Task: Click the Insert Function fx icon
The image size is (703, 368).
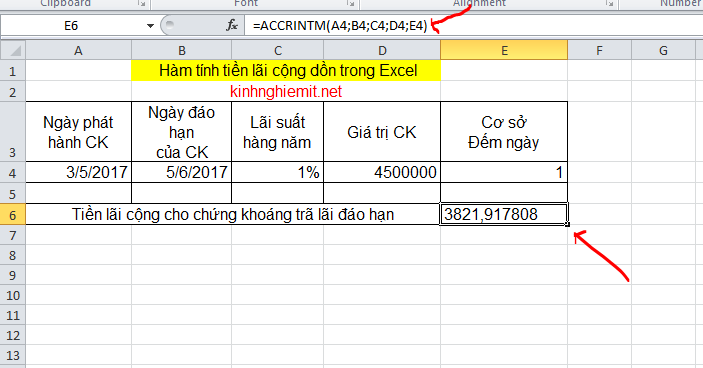Action: coord(232,26)
